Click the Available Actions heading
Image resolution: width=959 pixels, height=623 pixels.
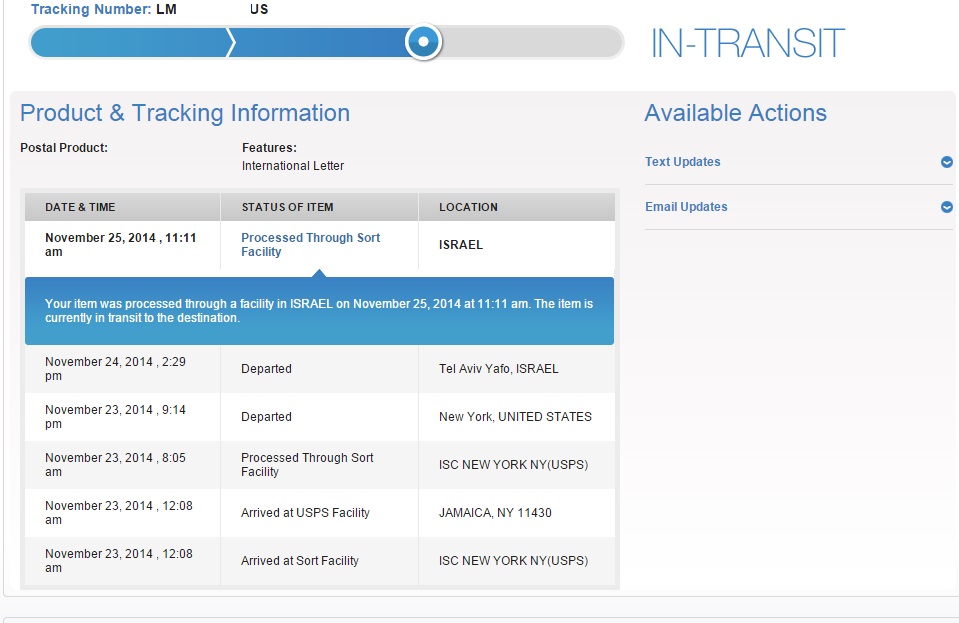point(735,113)
